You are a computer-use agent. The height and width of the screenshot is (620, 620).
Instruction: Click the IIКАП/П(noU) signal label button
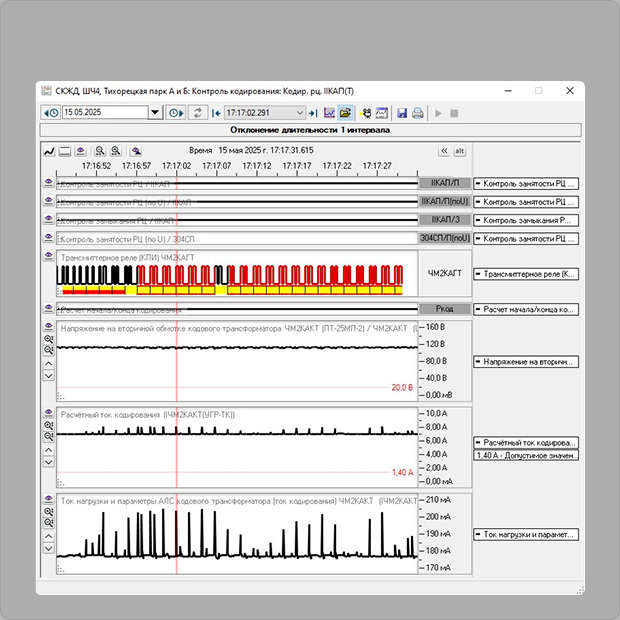click(x=445, y=201)
